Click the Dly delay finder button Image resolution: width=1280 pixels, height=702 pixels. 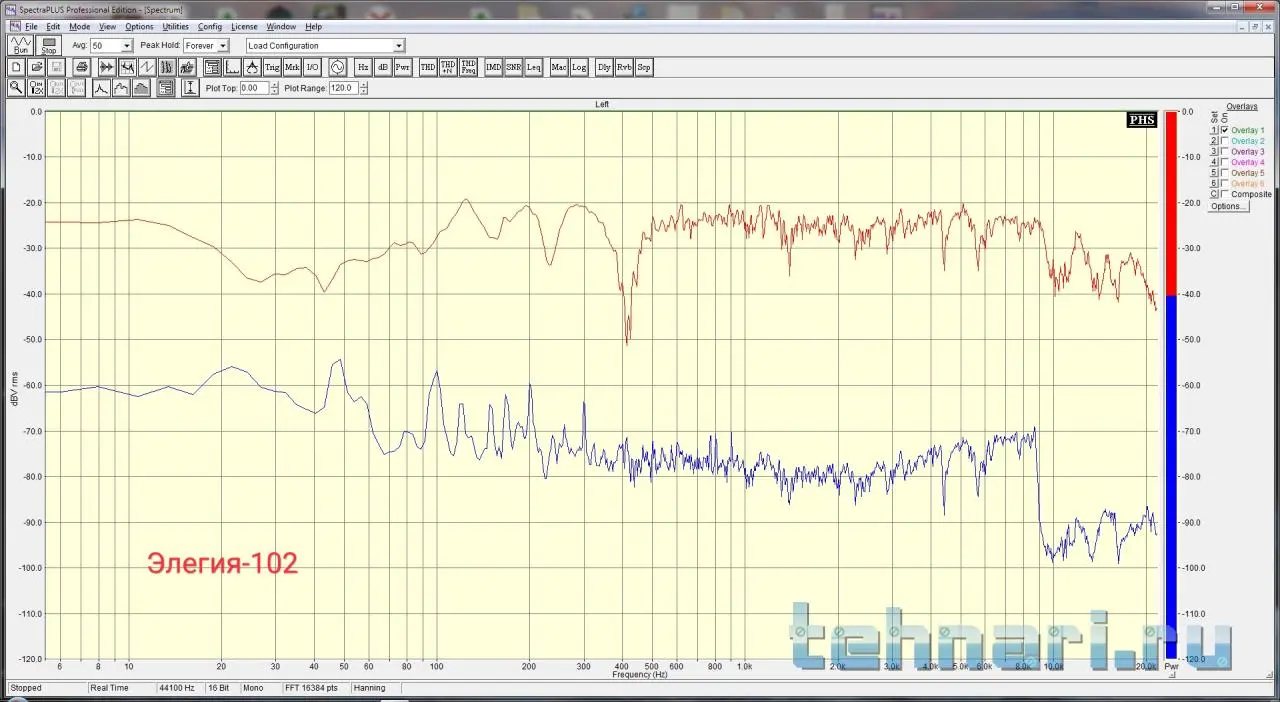604,67
